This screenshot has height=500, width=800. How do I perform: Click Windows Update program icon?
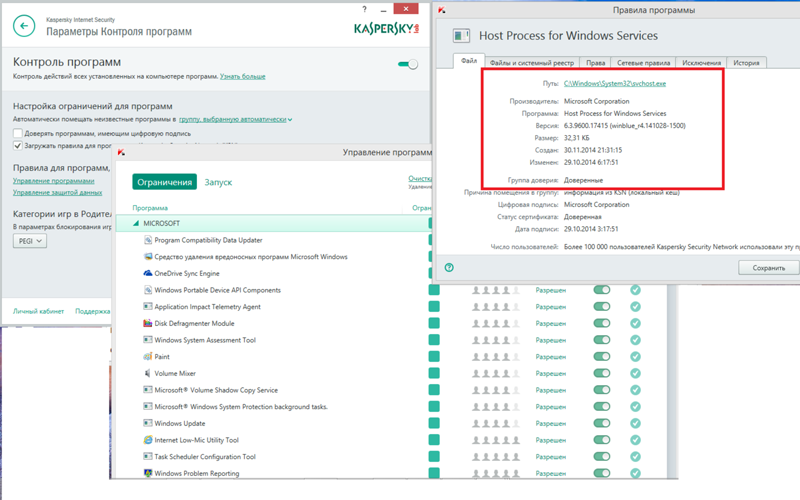148,423
